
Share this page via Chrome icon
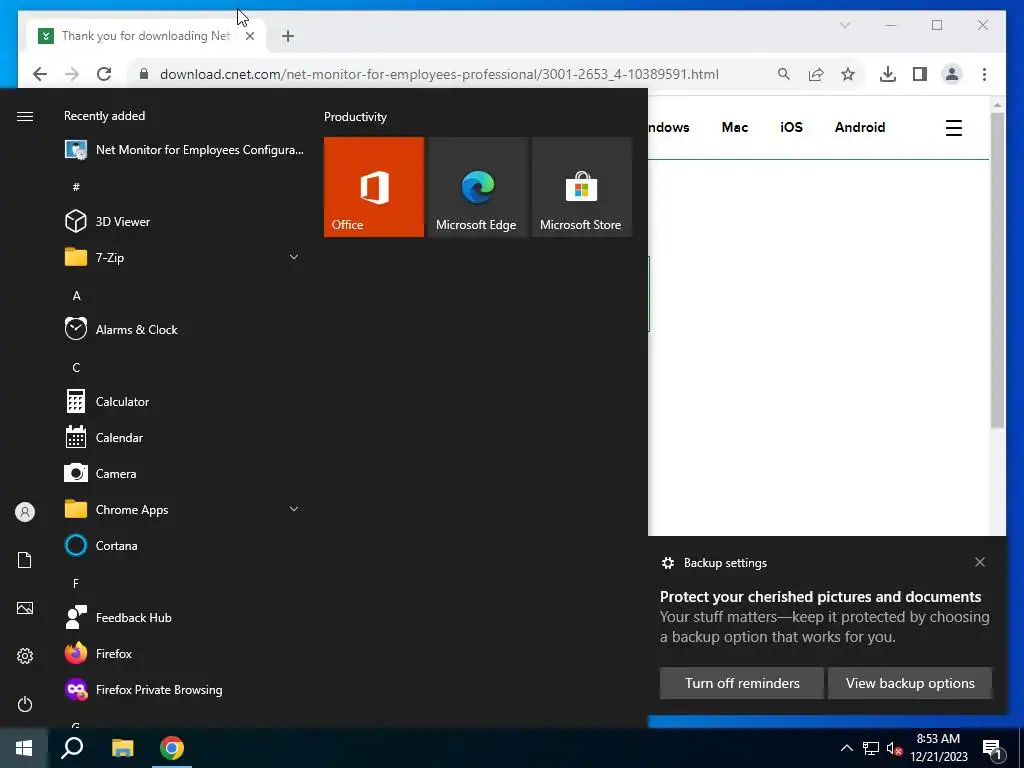coord(816,74)
